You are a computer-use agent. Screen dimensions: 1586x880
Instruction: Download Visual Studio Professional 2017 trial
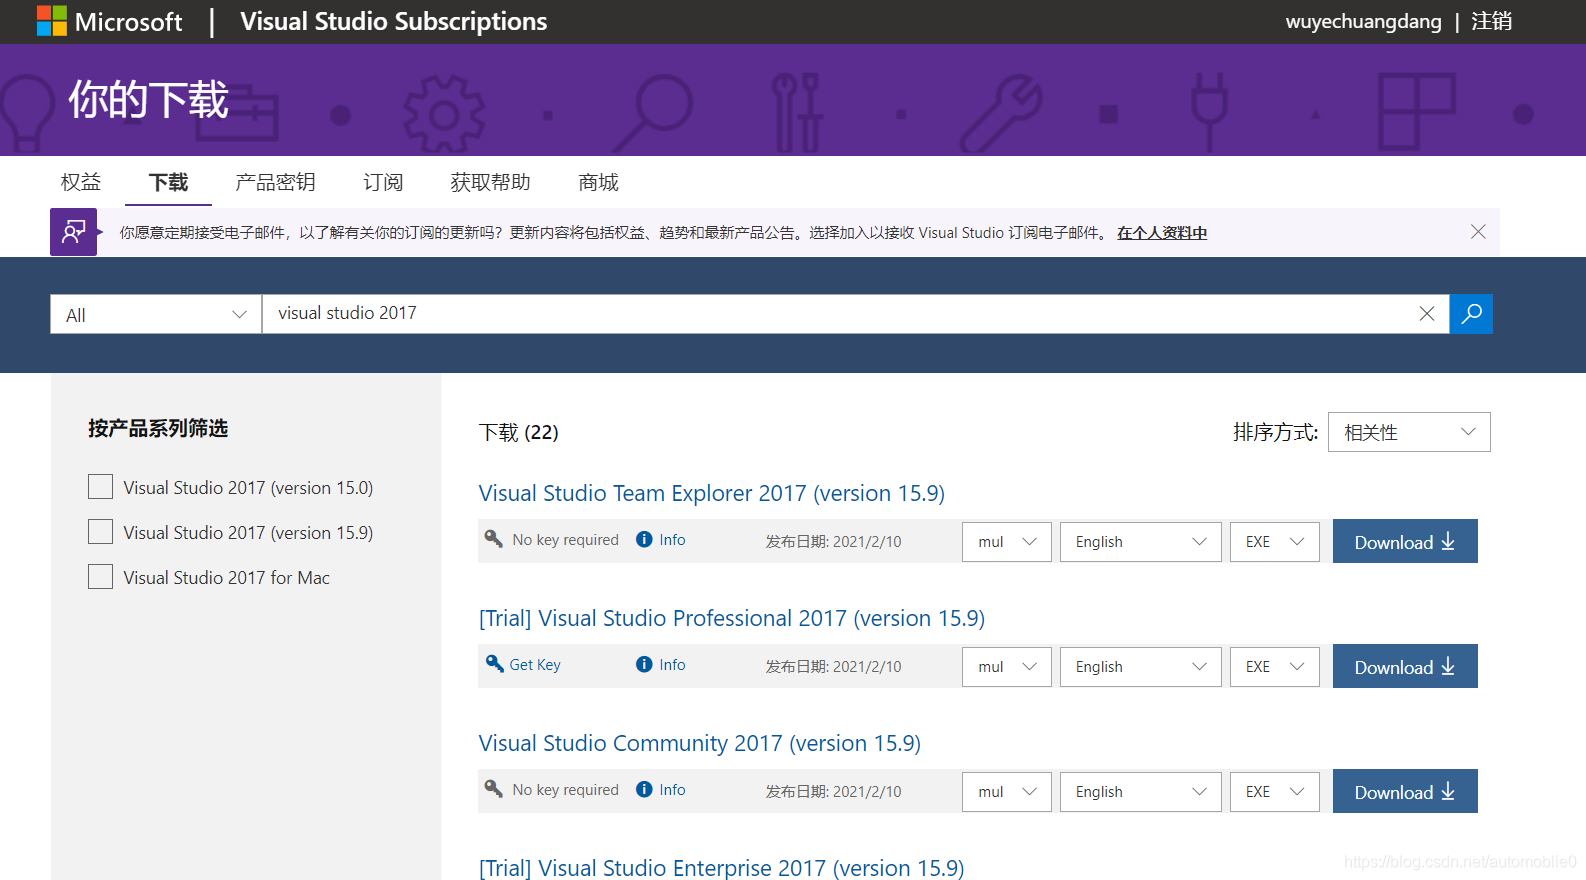(x=1405, y=666)
